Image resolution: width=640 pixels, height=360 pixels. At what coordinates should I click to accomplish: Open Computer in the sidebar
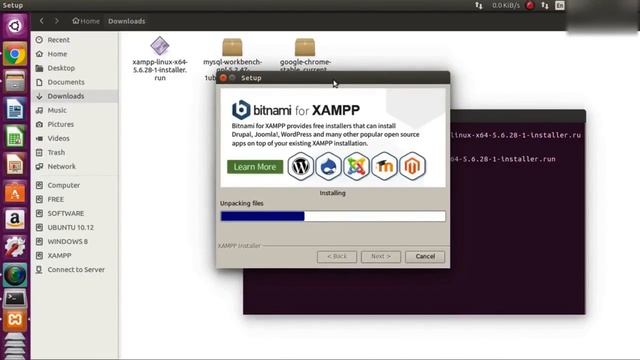[x=75, y=185]
